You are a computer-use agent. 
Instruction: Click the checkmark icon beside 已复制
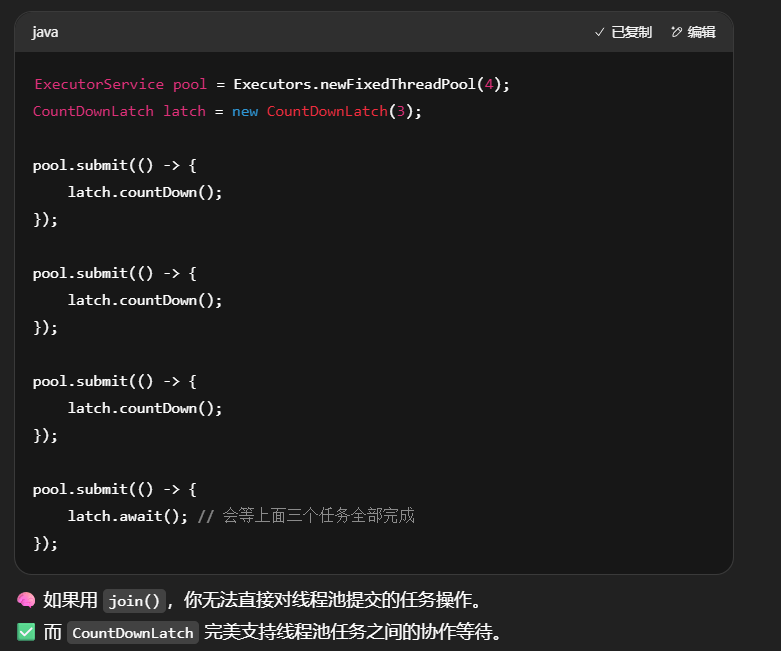(600, 32)
